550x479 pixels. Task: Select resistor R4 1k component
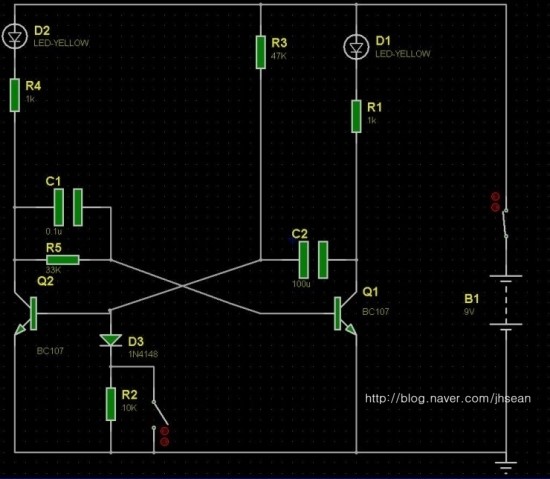click(14, 95)
